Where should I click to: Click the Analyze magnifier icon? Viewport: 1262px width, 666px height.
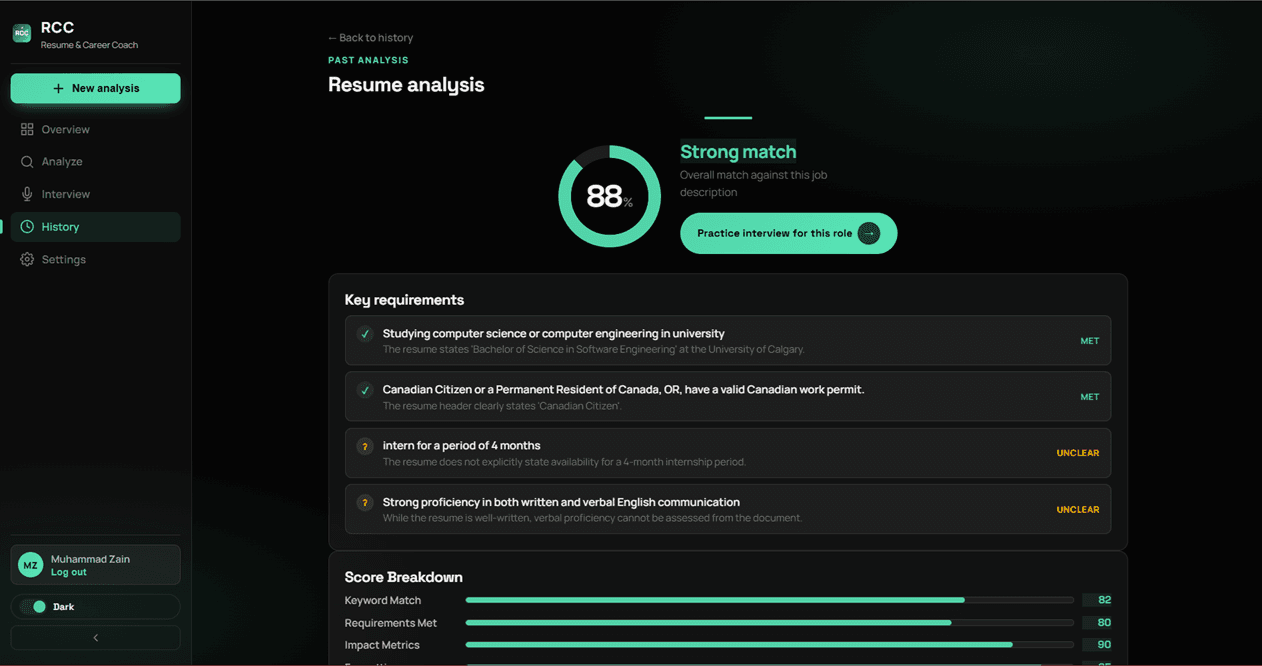(27, 161)
